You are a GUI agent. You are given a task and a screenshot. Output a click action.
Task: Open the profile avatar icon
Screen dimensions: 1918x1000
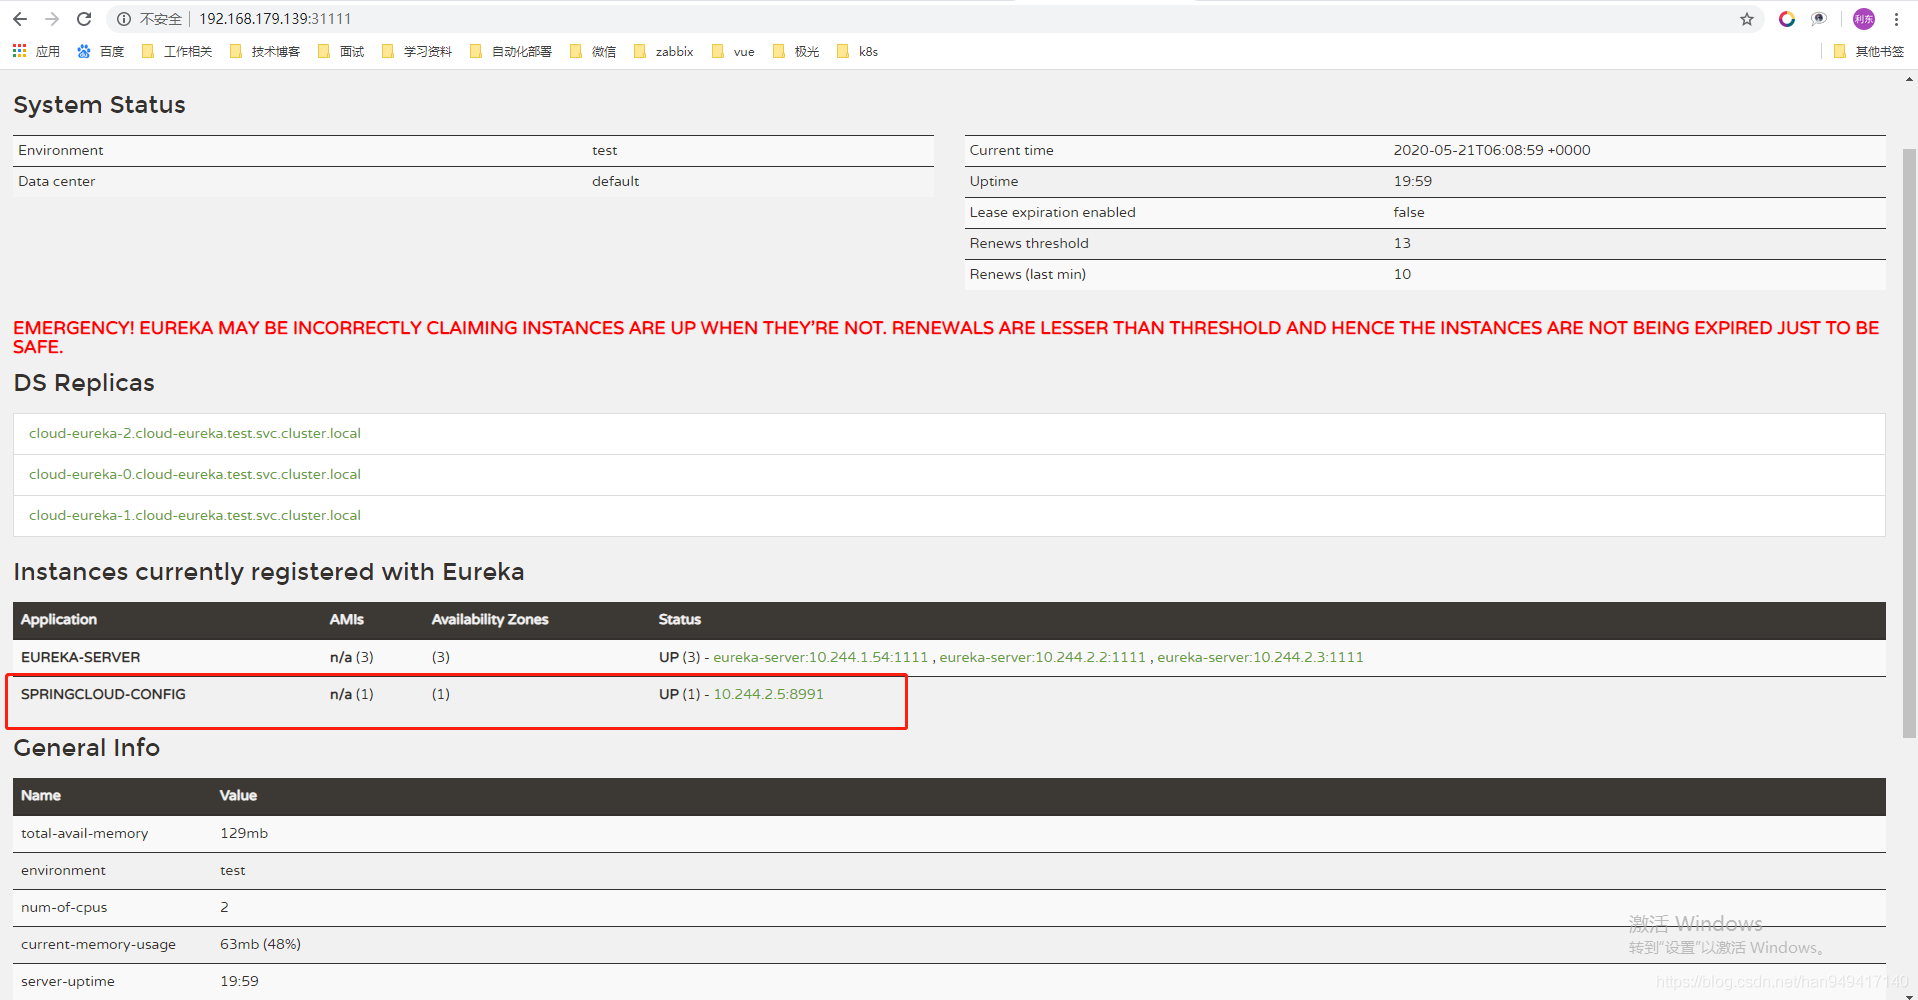pyautogui.click(x=1864, y=19)
